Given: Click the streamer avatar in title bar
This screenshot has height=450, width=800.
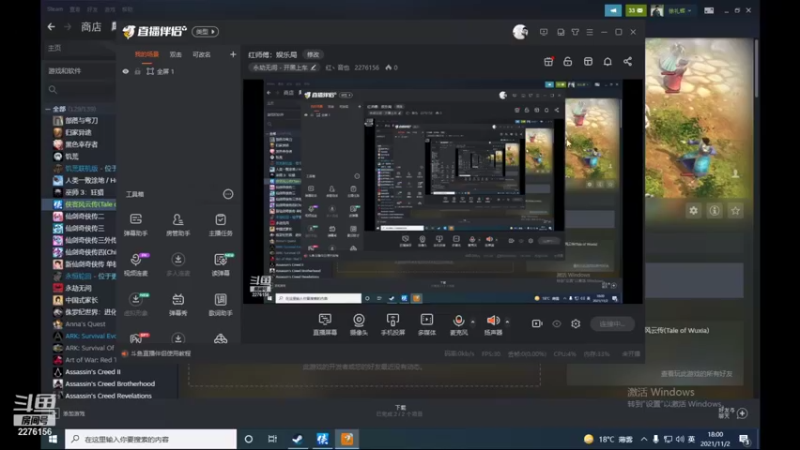Looking at the screenshot, I should click(x=520, y=32).
